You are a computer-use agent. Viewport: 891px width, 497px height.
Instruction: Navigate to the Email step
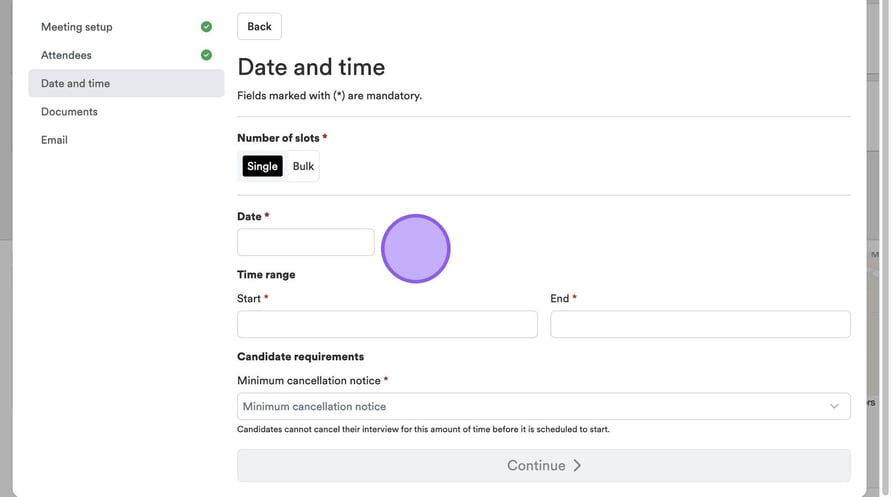(x=54, y=140)
